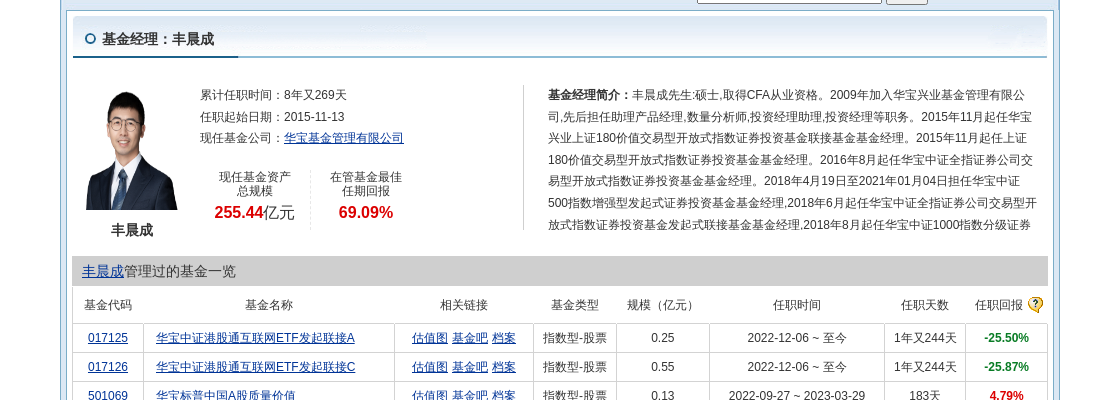This screenshot has width=1120, height=400.
Task: View 估值图 for fund 017126
Action: 429,367
